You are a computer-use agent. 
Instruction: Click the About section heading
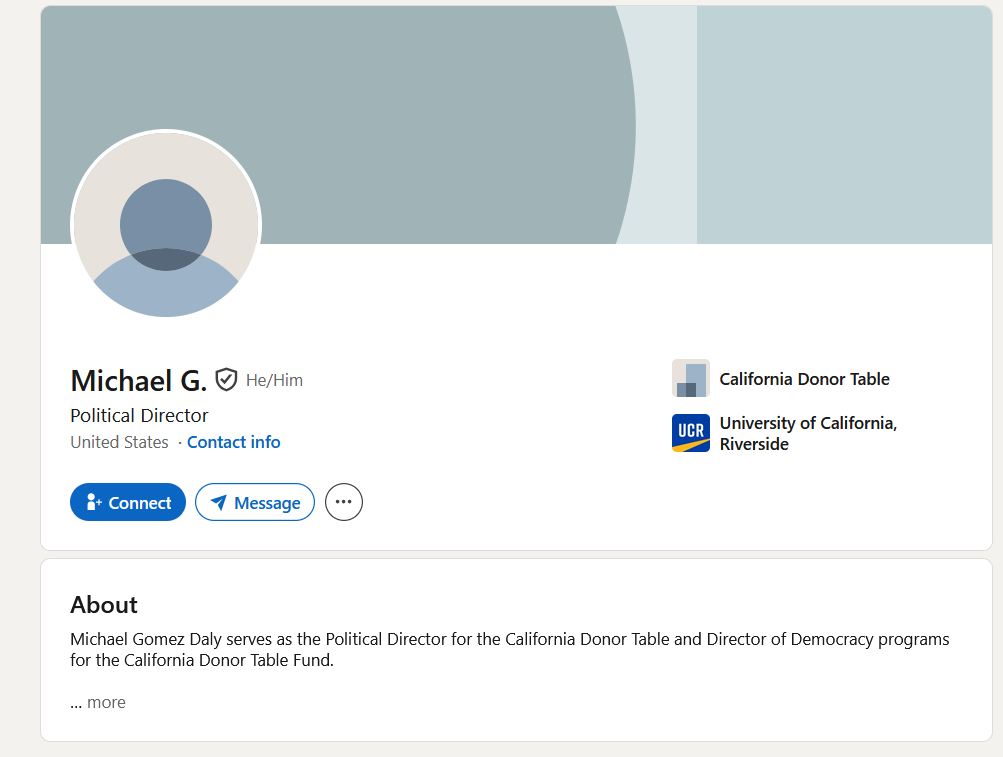coord(104,605)
